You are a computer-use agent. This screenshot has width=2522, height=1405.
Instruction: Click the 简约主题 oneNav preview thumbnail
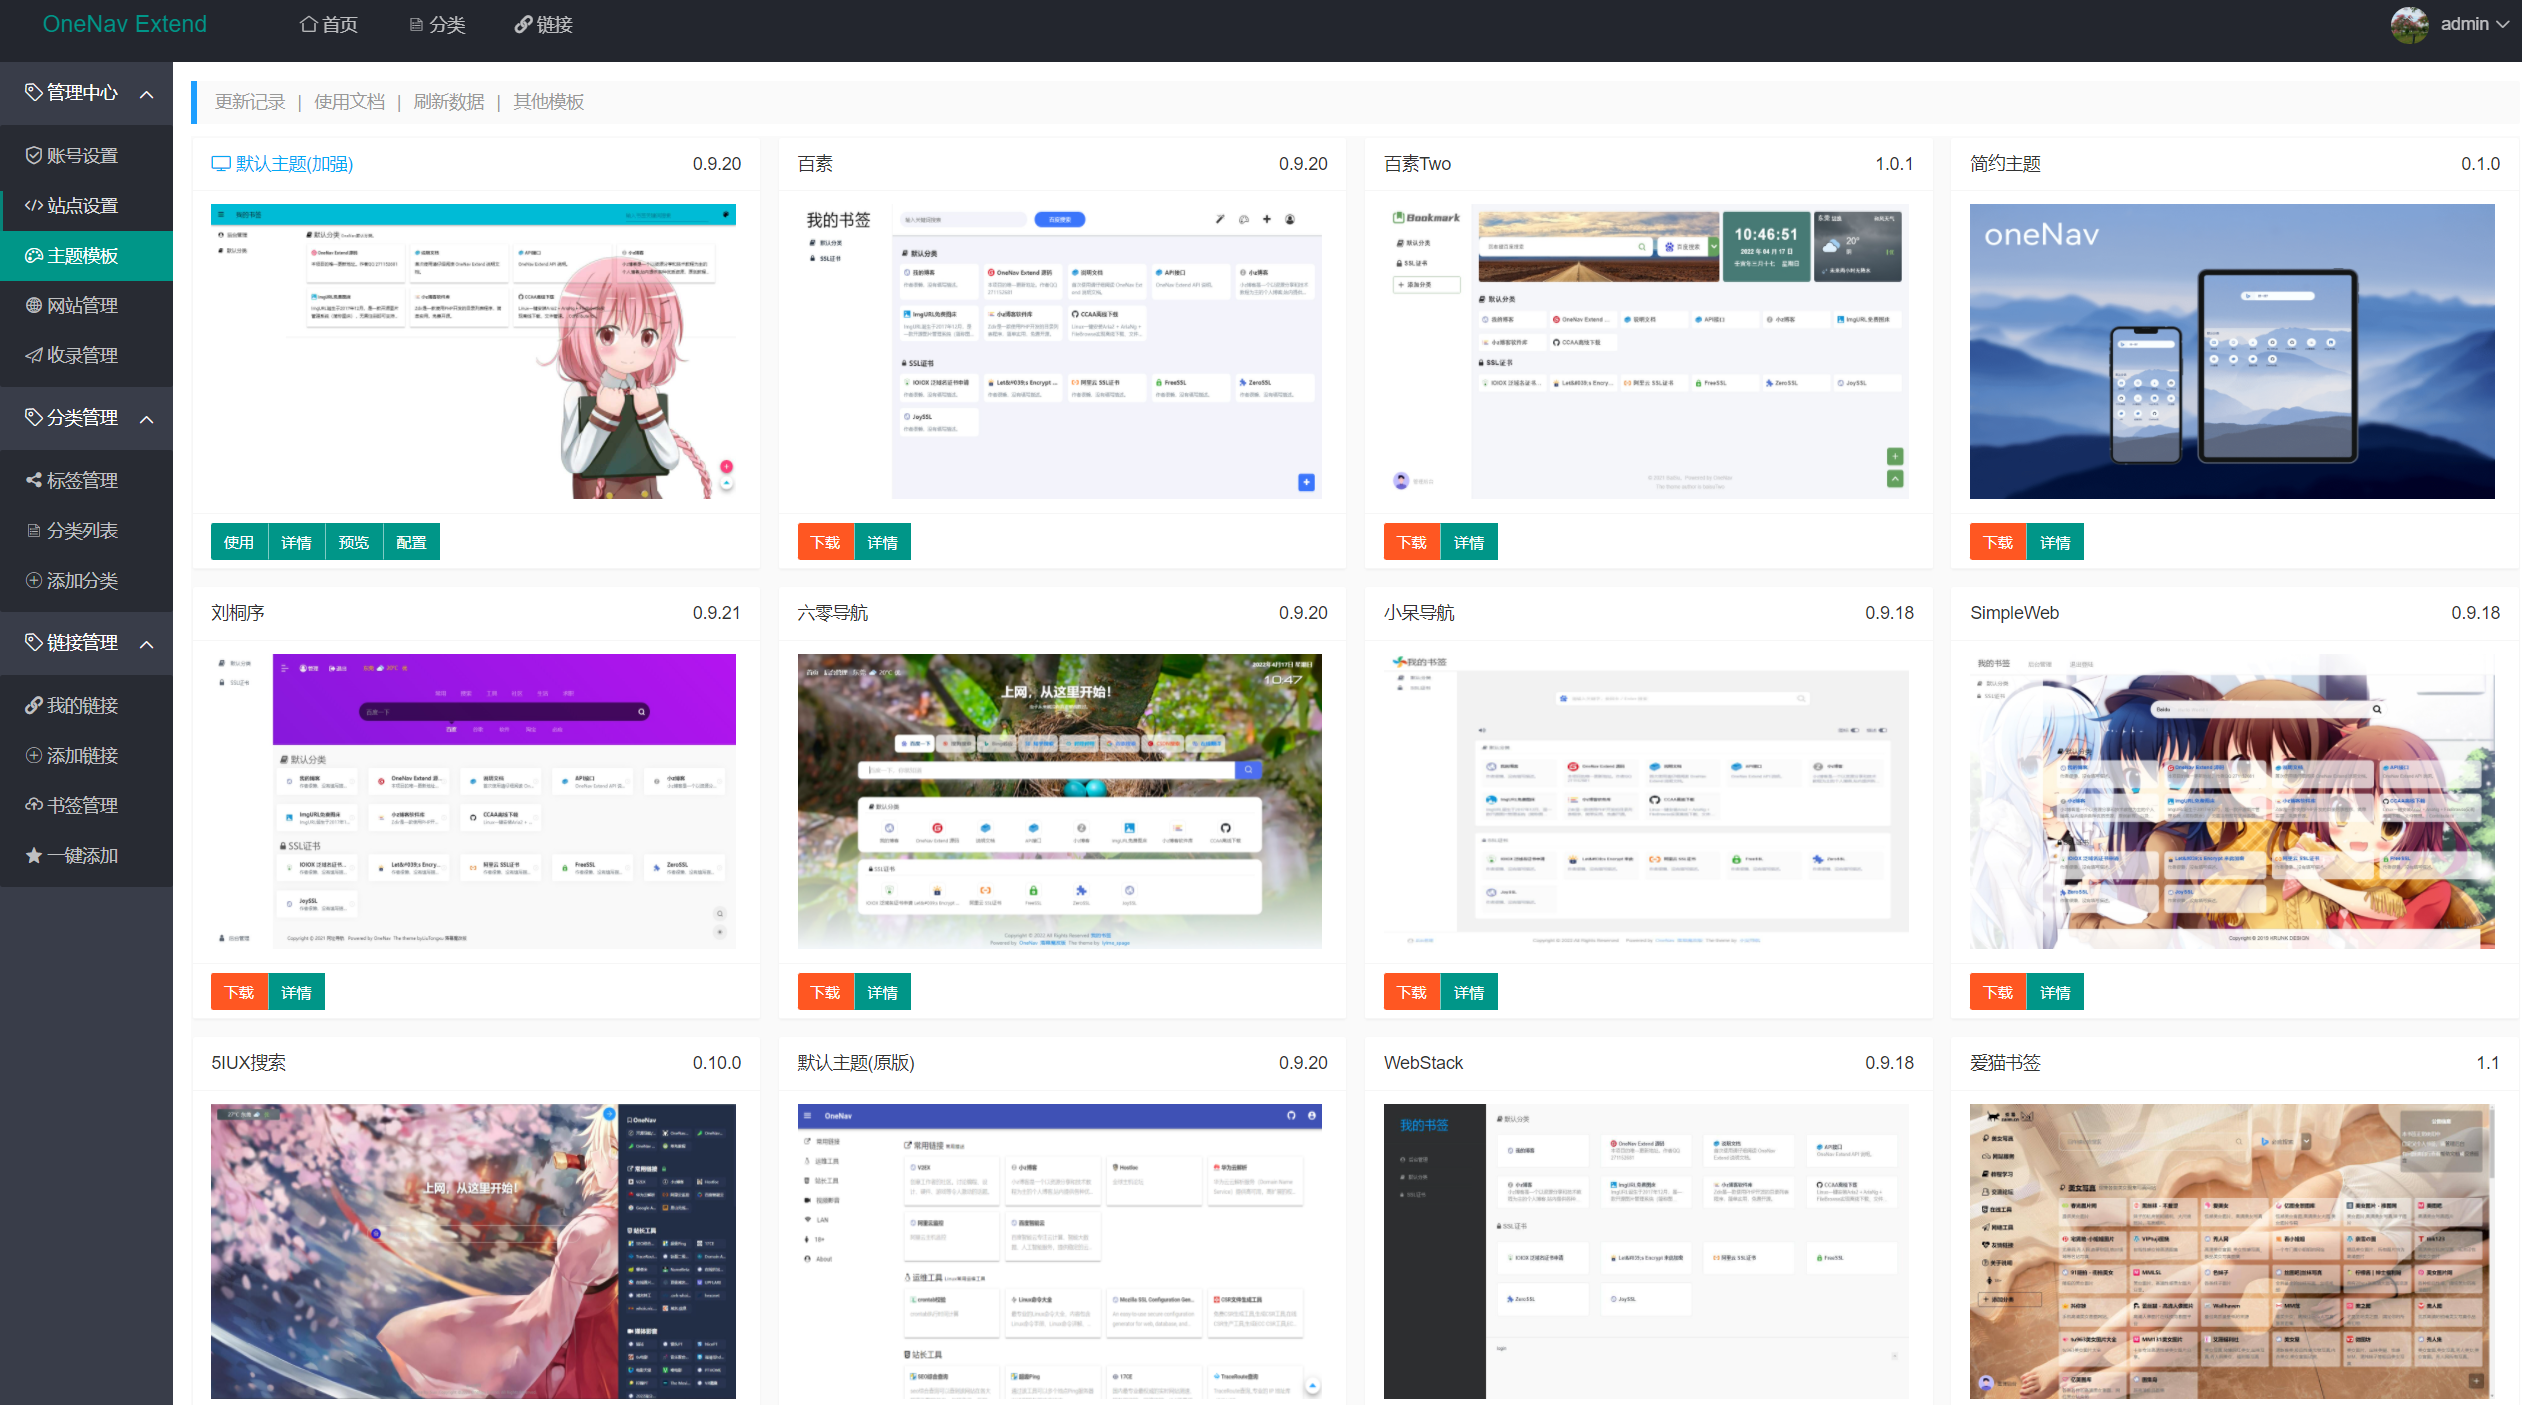click(2231, 351)
